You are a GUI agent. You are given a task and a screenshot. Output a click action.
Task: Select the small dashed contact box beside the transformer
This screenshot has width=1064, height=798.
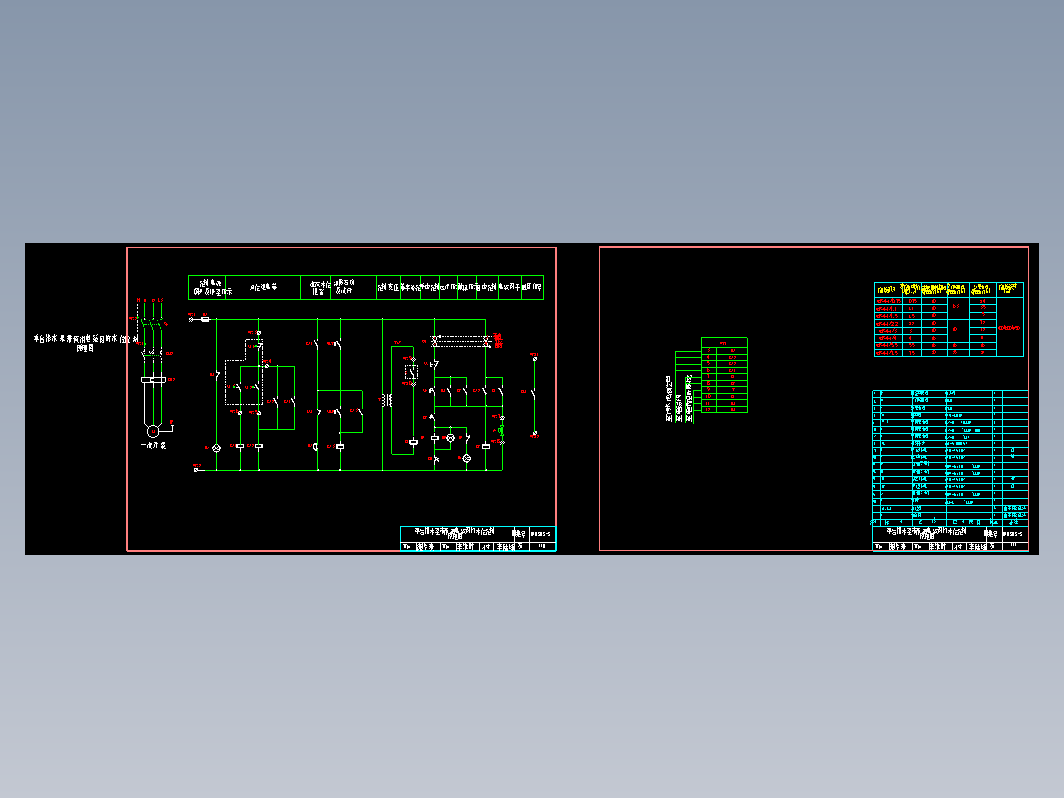[411, 372]
